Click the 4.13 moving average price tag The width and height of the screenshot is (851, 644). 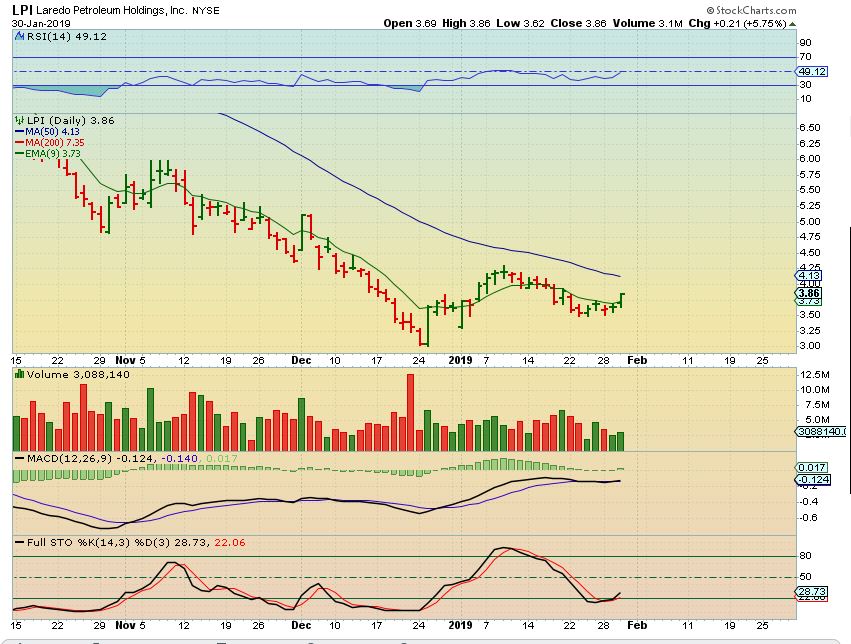tap(809, 275)
